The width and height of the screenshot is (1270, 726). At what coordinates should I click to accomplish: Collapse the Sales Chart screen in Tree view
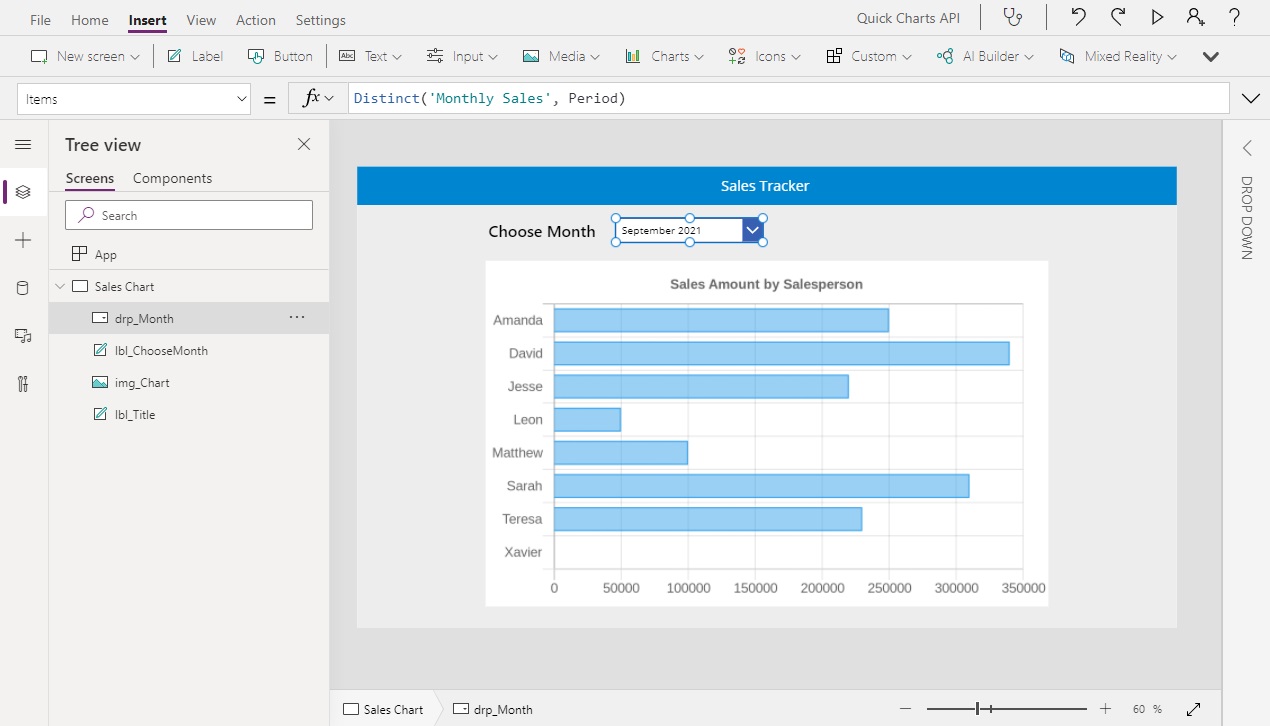tap(60, 286)
